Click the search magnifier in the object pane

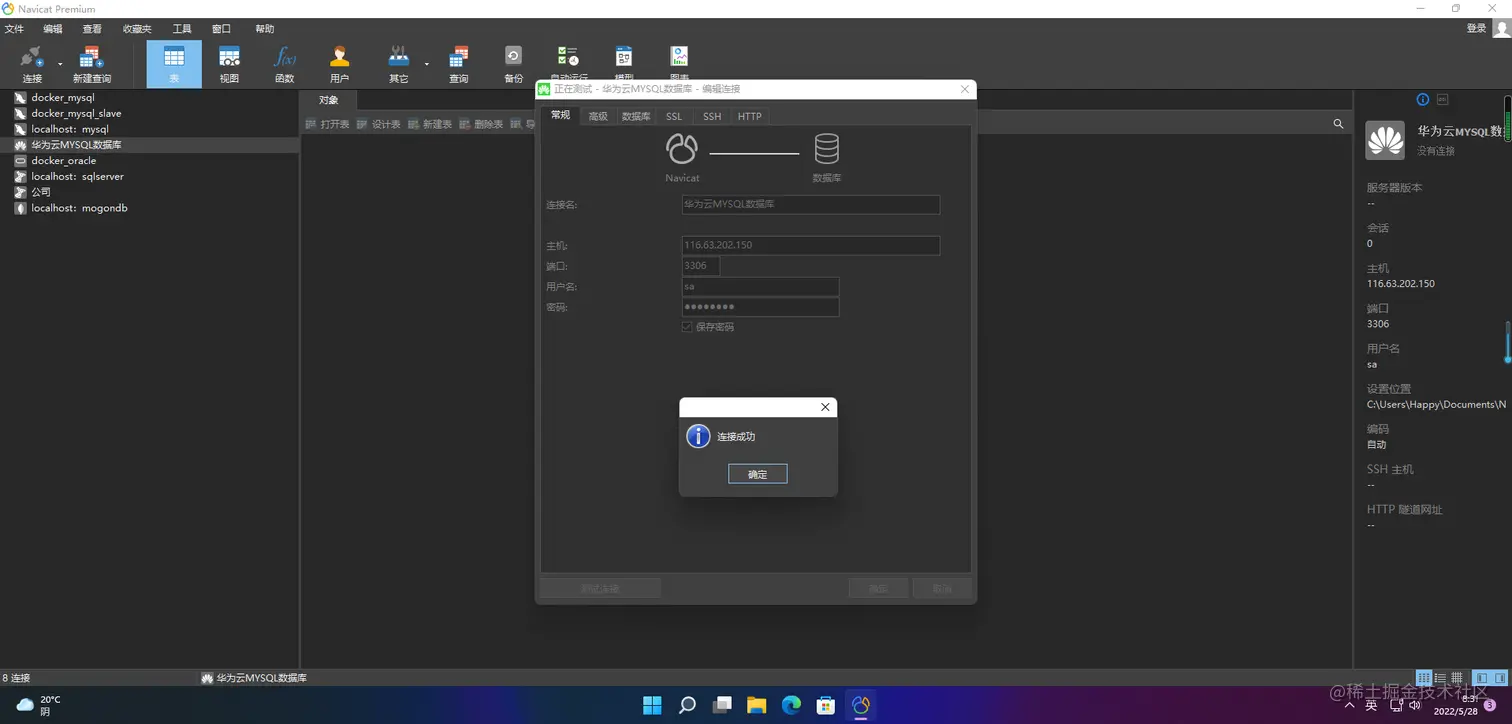point(1338,124)
